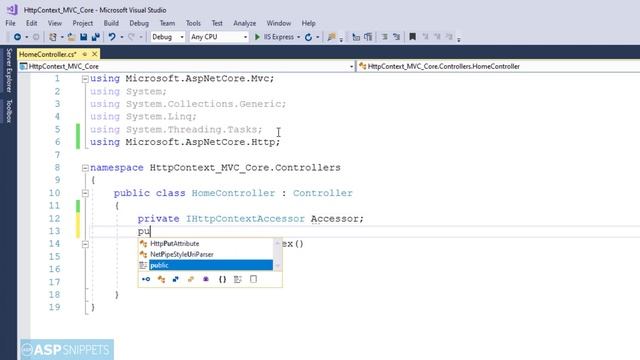Open the HomeController type navigation dropdown
640x360 pixels.
coord(498,66)
